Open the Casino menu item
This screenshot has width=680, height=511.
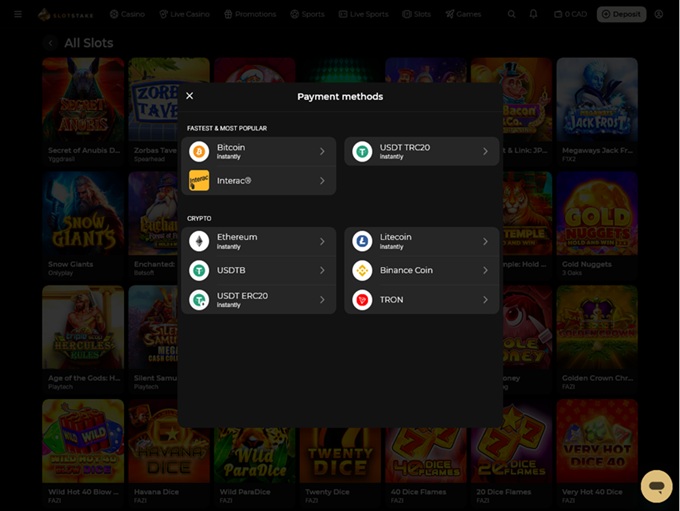coord(127,14)
